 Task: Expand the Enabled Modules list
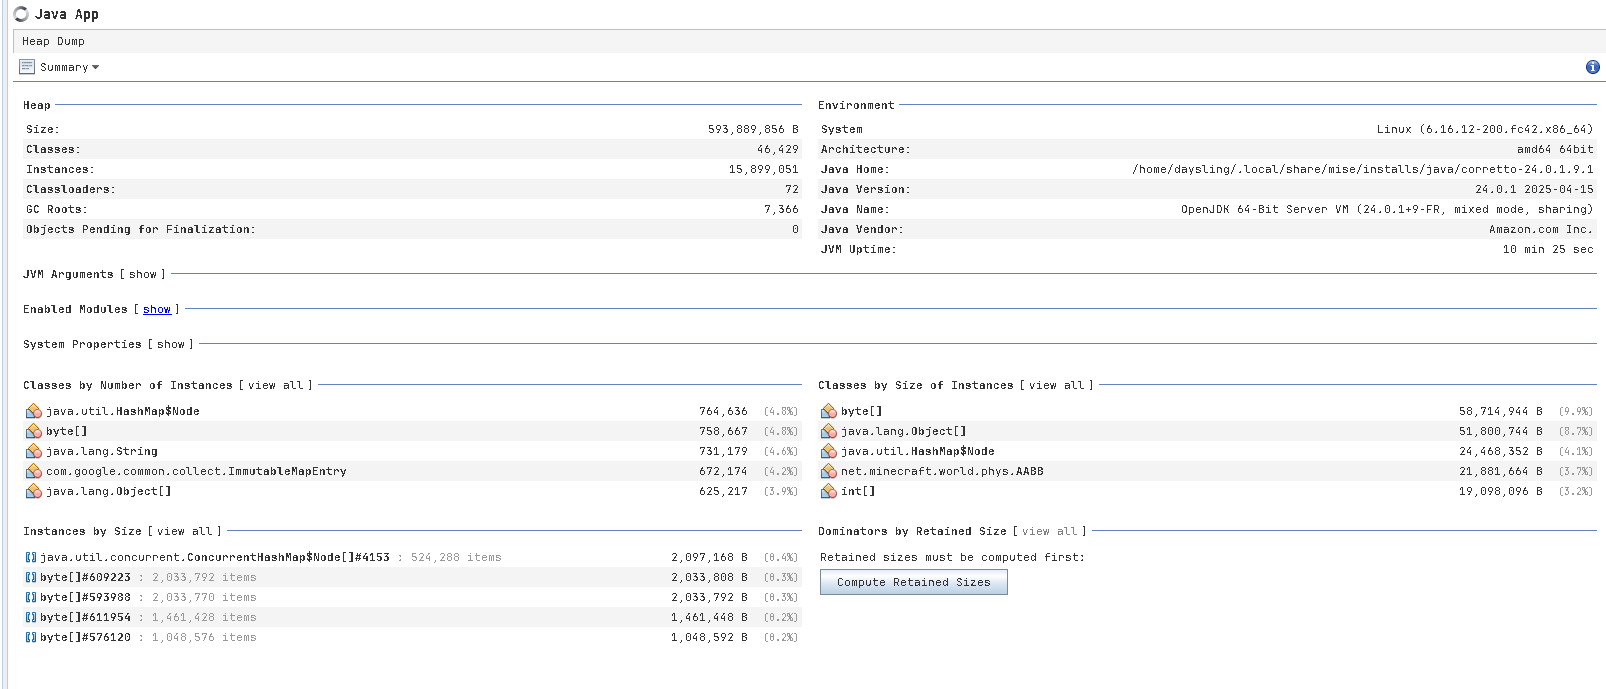157,309
